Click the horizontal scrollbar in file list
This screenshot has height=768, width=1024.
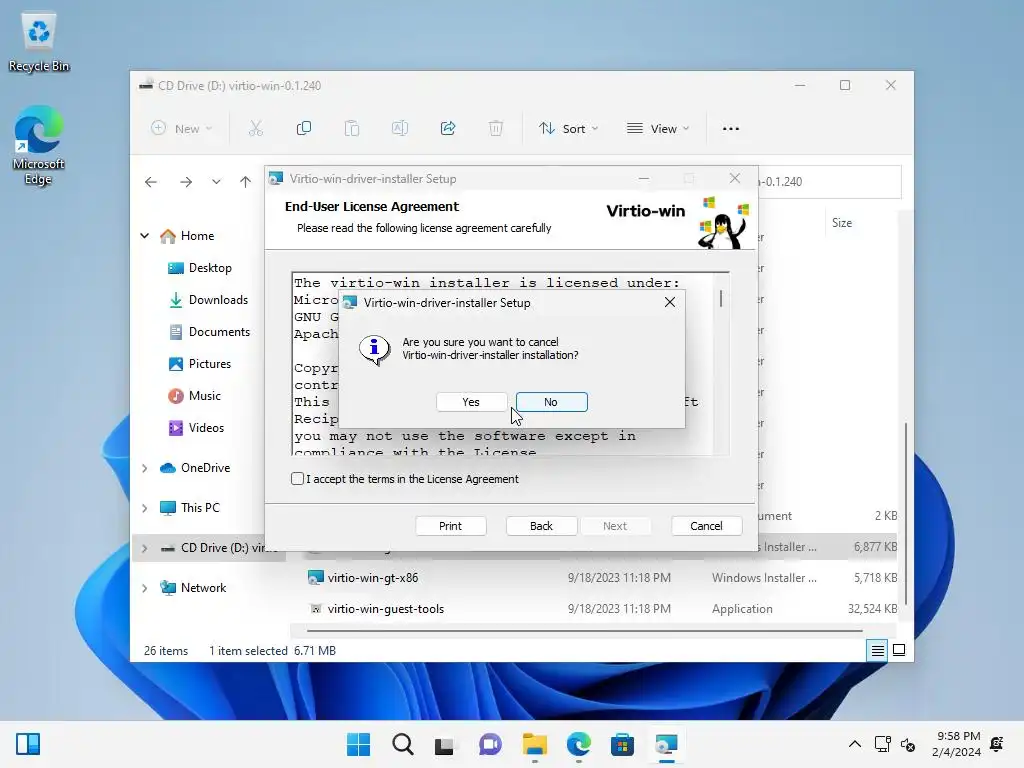[x=584, y=631]
